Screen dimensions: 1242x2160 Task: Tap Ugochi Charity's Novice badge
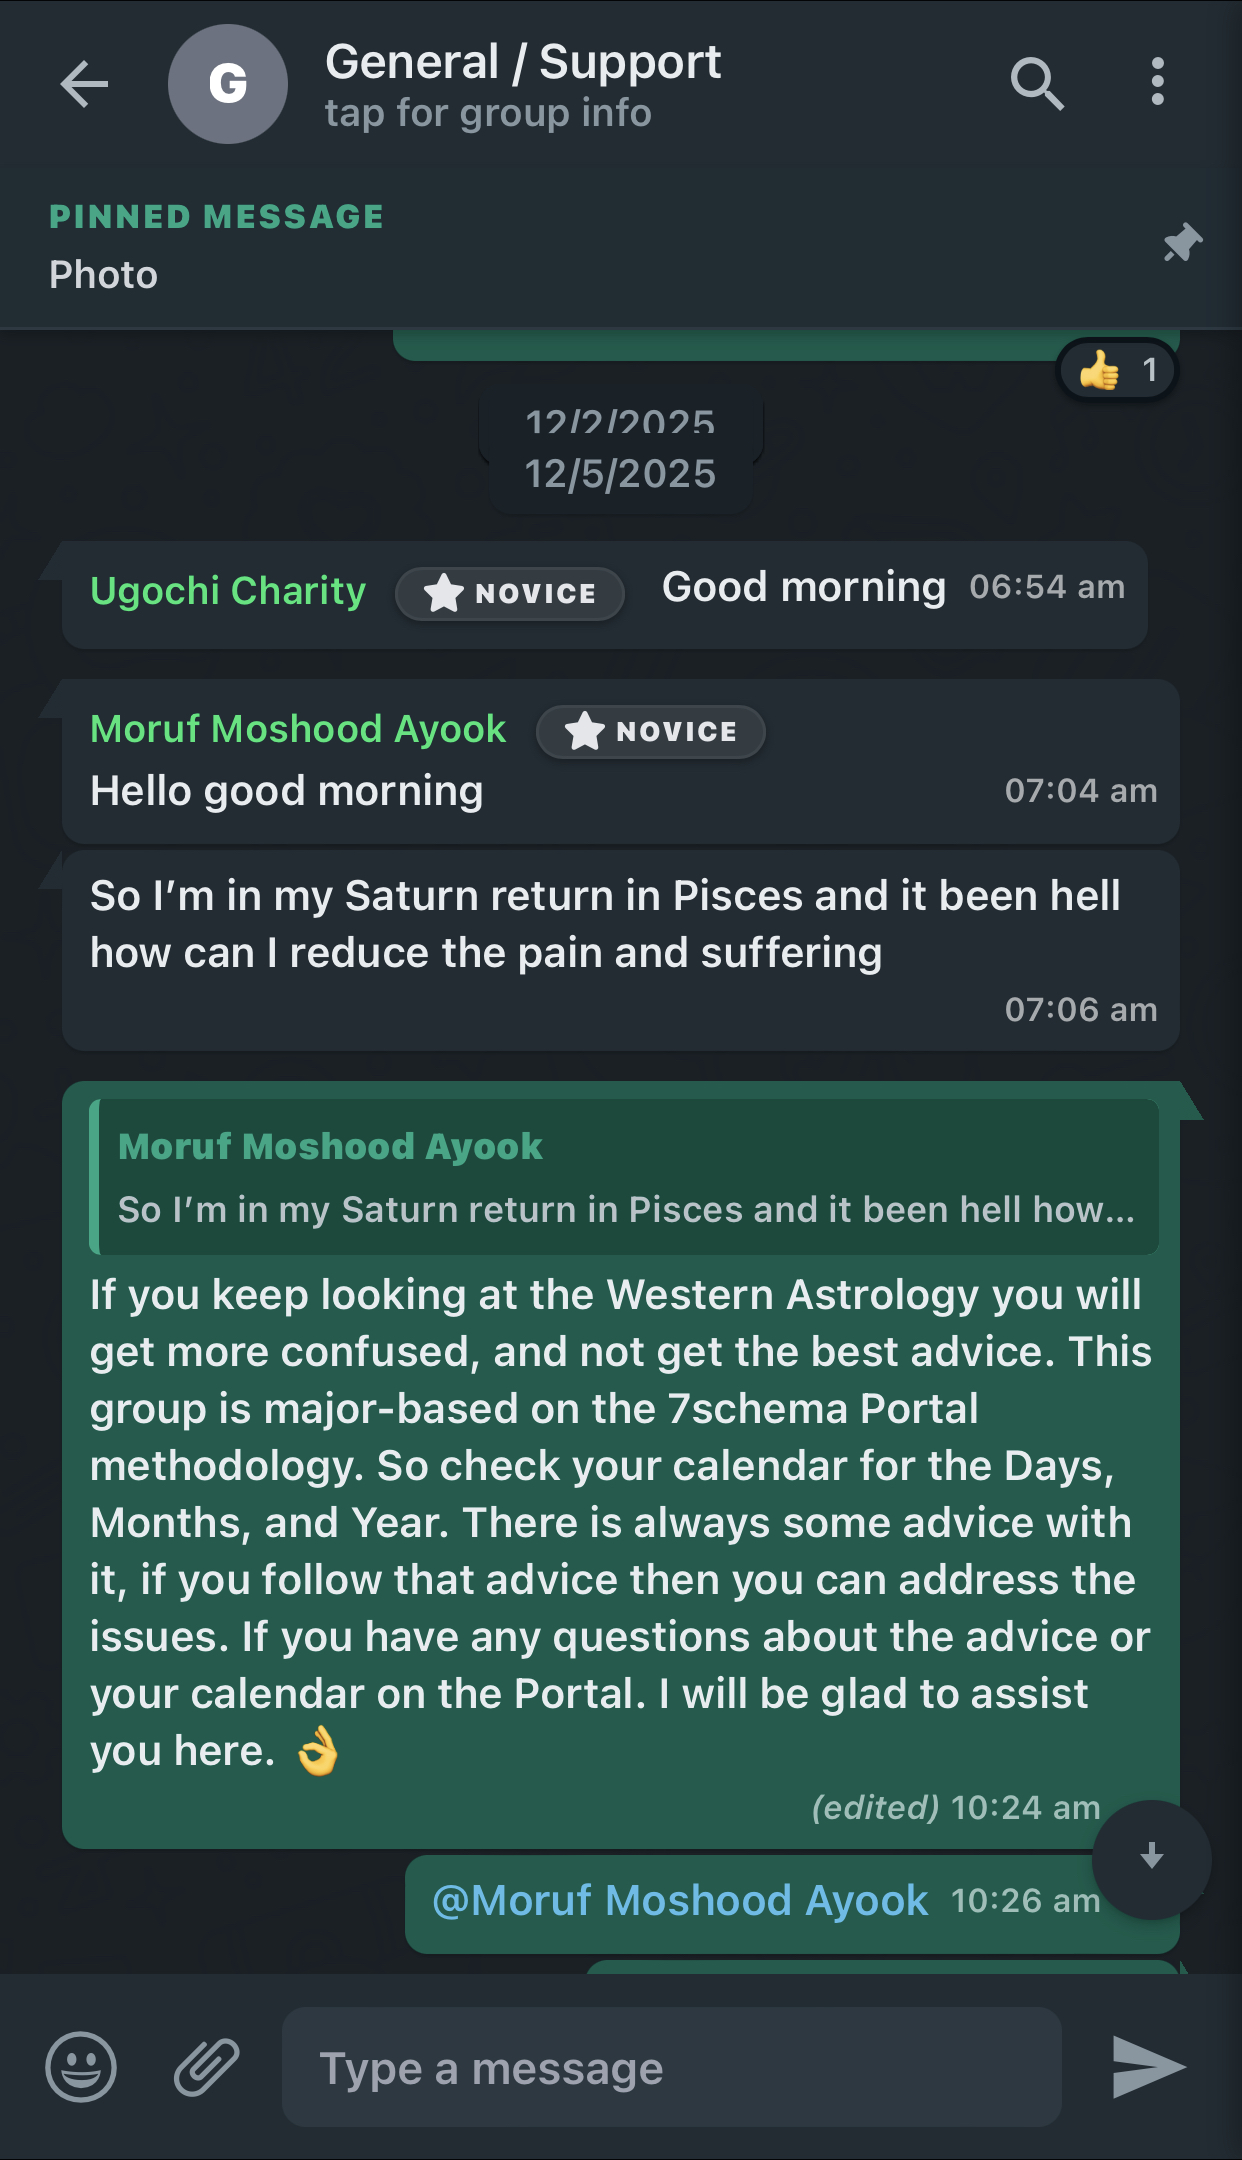(510, 593)
